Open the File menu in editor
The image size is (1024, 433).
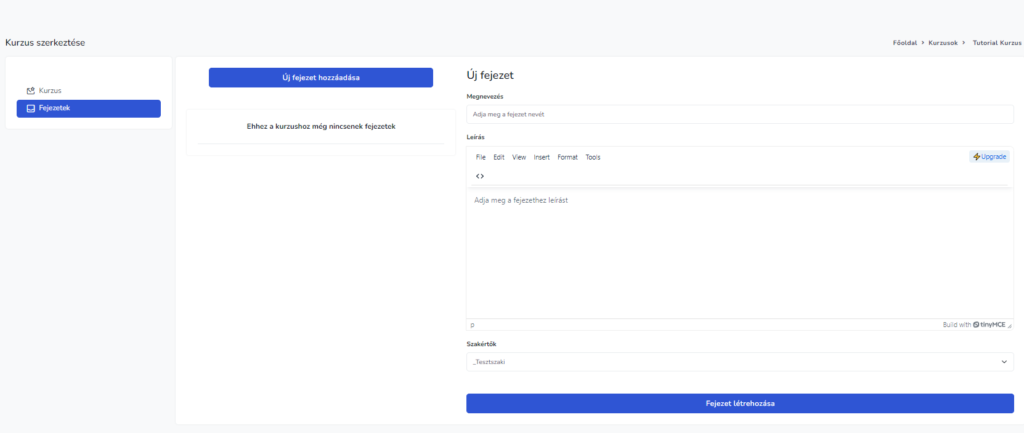click(481, 157)
